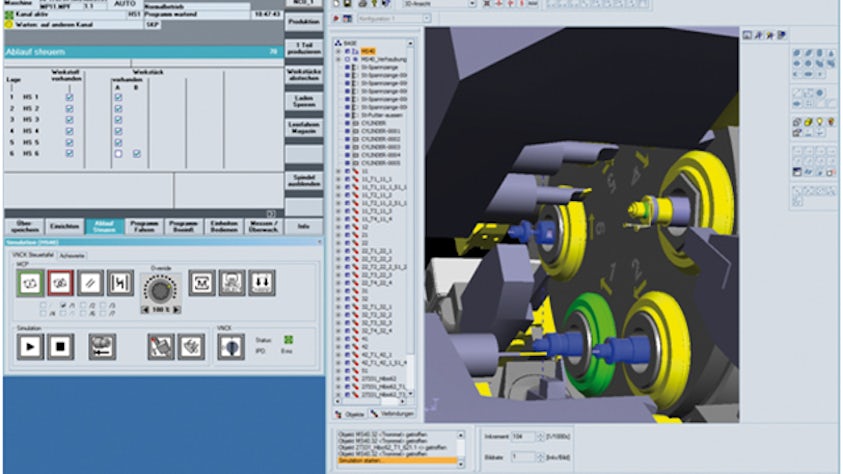This screenshot has height=474, width=843.
Task: Click the save disk icon in top toolbar
Action: click(x=347, y=4)
